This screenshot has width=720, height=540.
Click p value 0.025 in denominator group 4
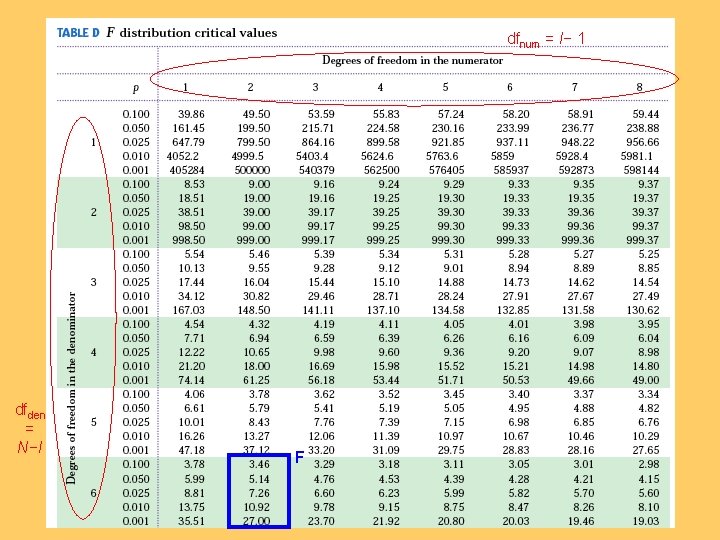(x=136, y=352)
